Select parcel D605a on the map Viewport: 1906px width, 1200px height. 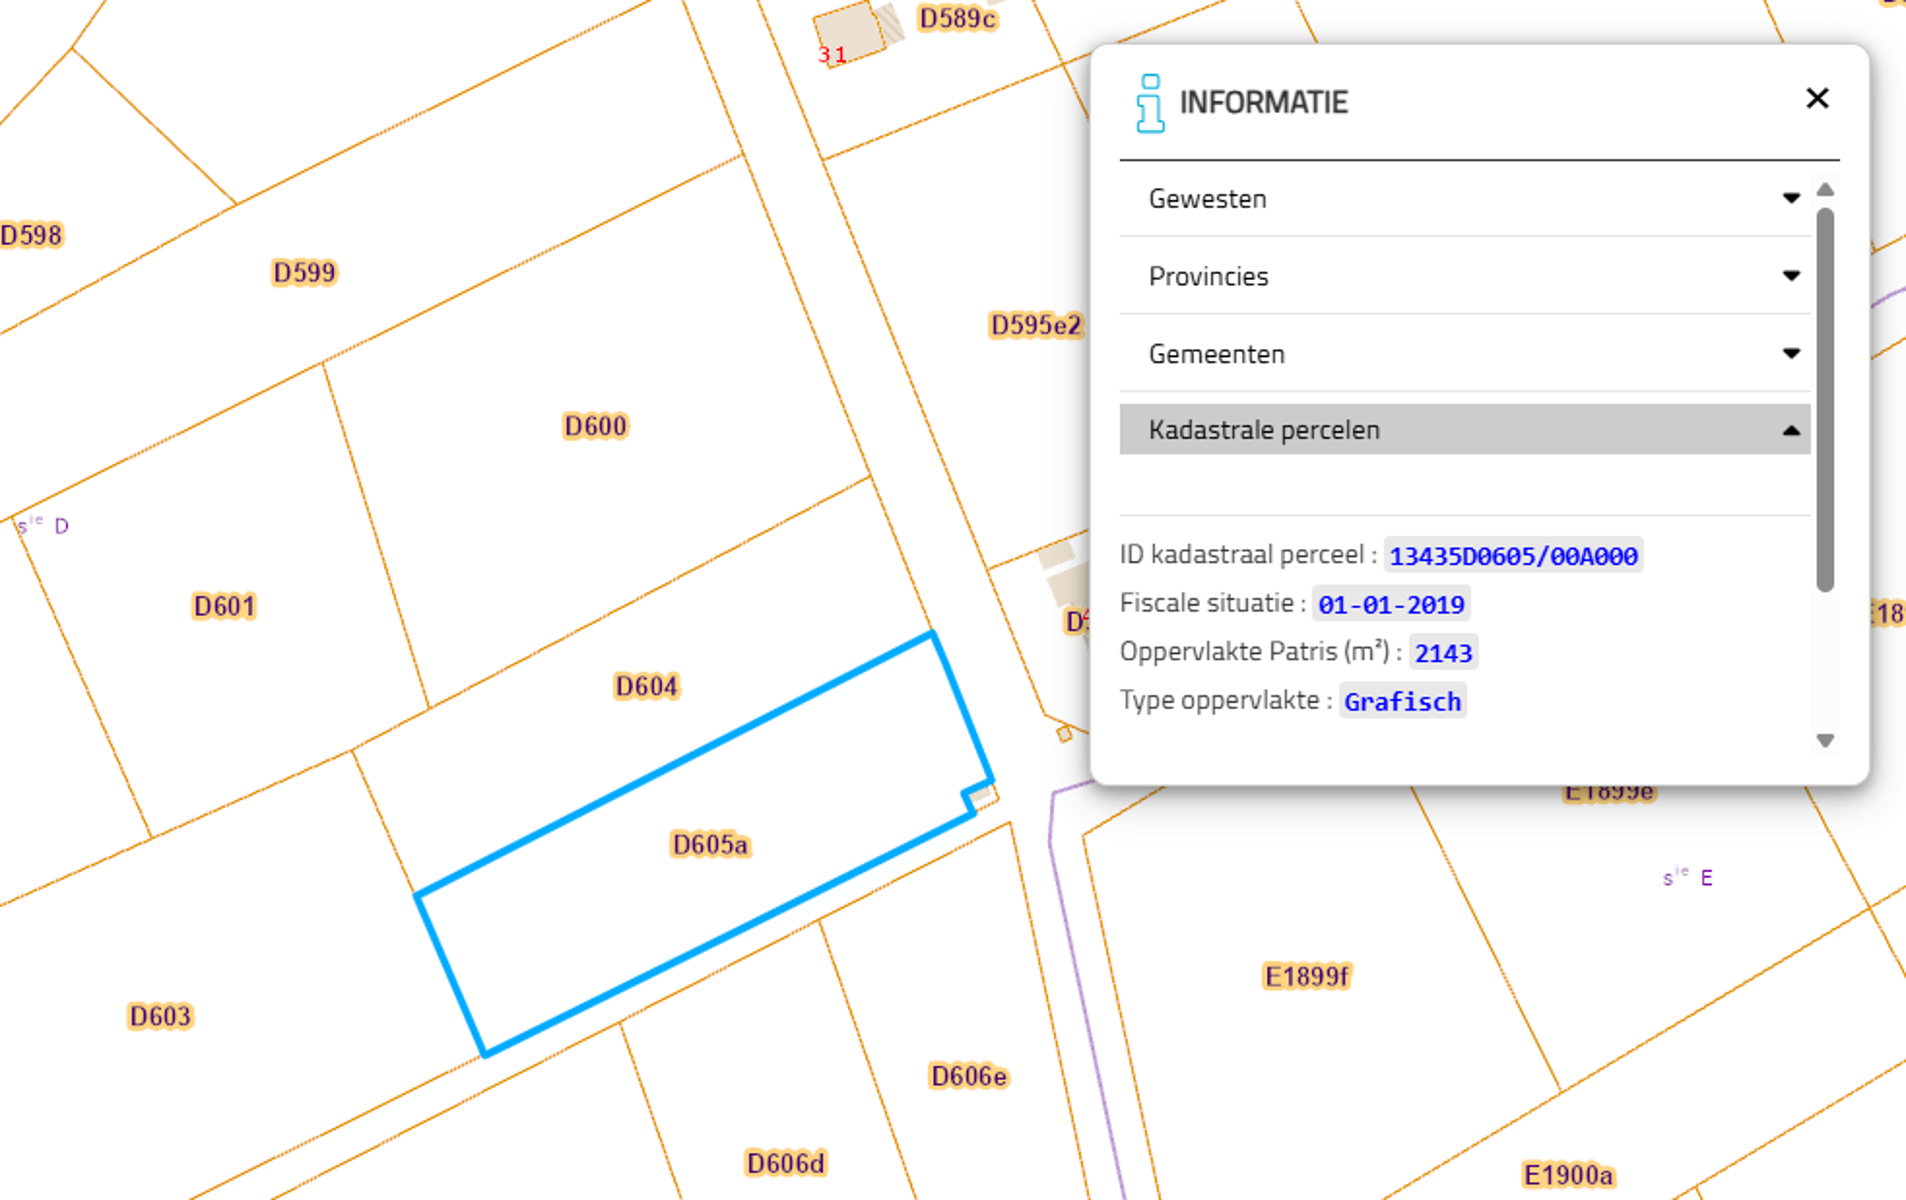(709, 845)
